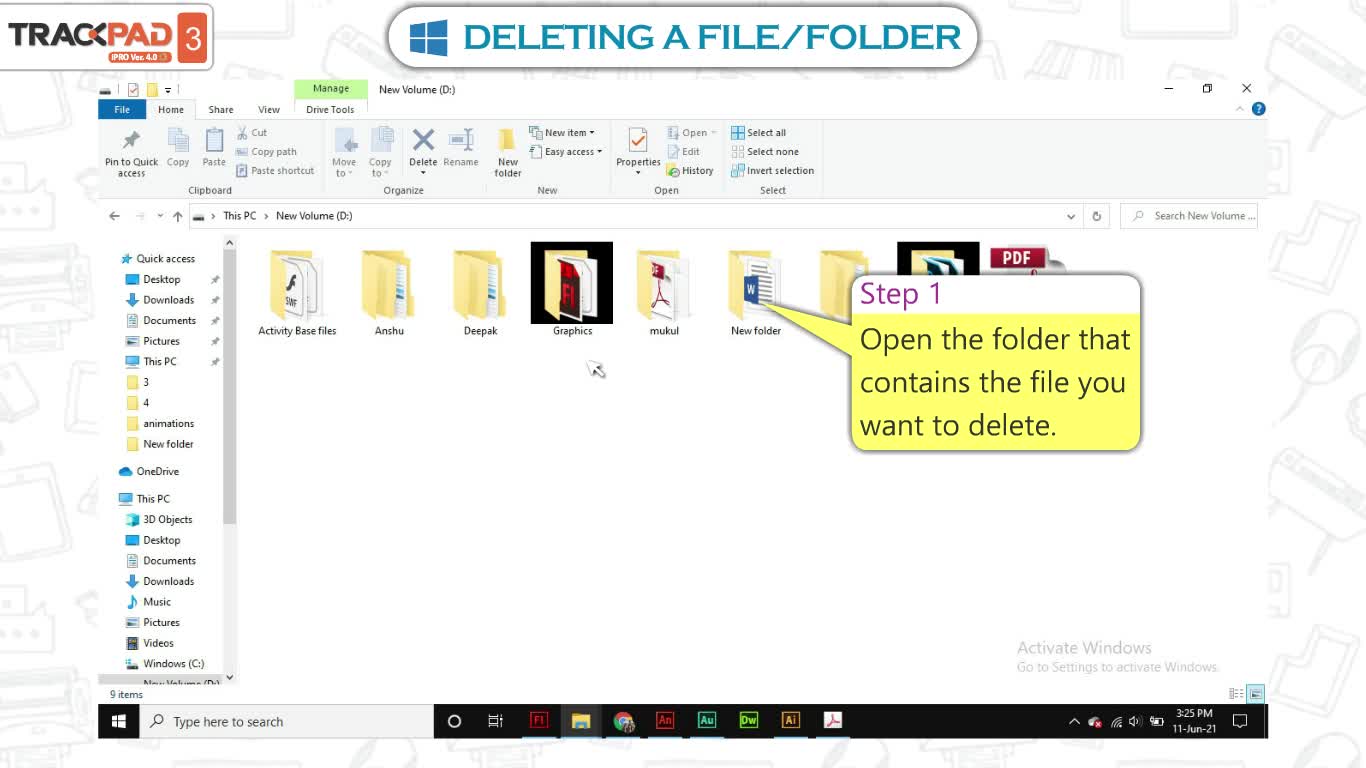Switch to large icons view in status bar
This screenshot has height=768, width=1366.
click(x=1256, y=693)
